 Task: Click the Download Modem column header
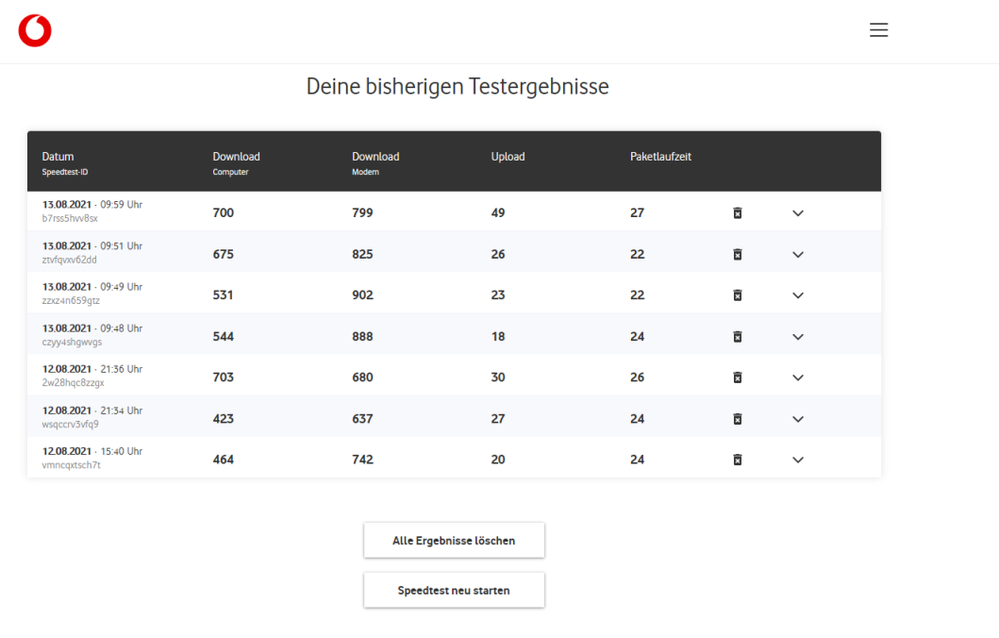(x=375, y=163)
